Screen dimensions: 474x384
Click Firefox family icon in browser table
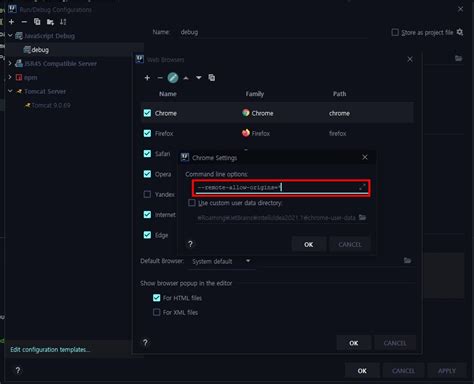tap(246, 133)
